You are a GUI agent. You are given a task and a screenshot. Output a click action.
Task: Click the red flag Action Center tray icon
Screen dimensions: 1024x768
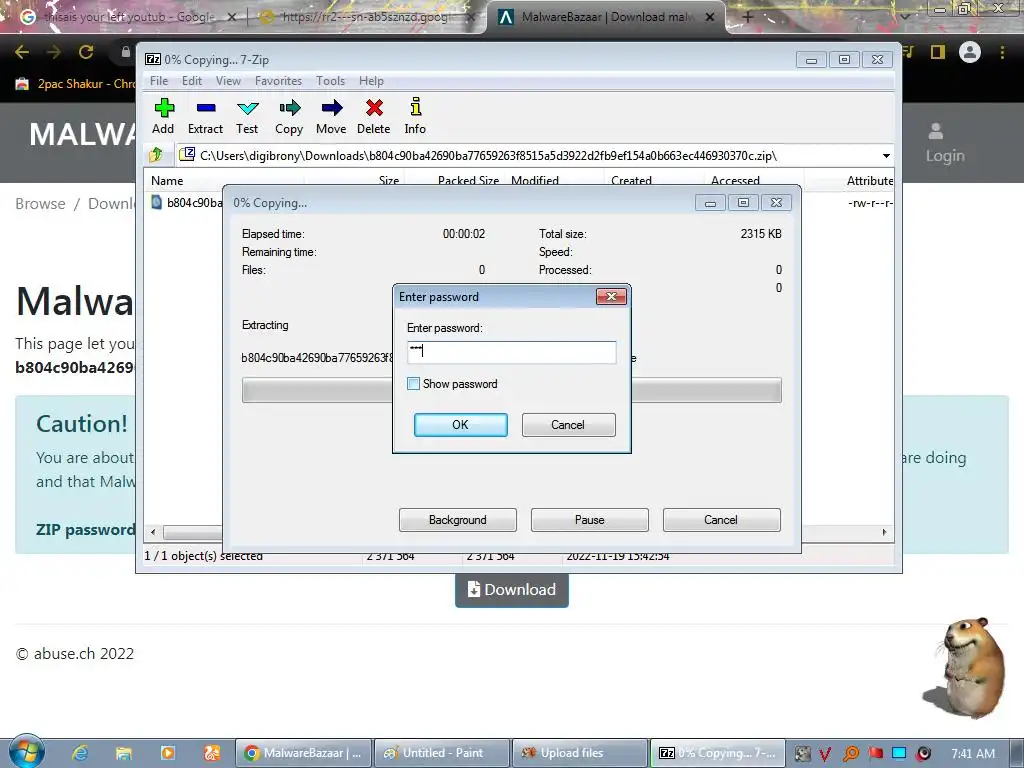[875, 754]
